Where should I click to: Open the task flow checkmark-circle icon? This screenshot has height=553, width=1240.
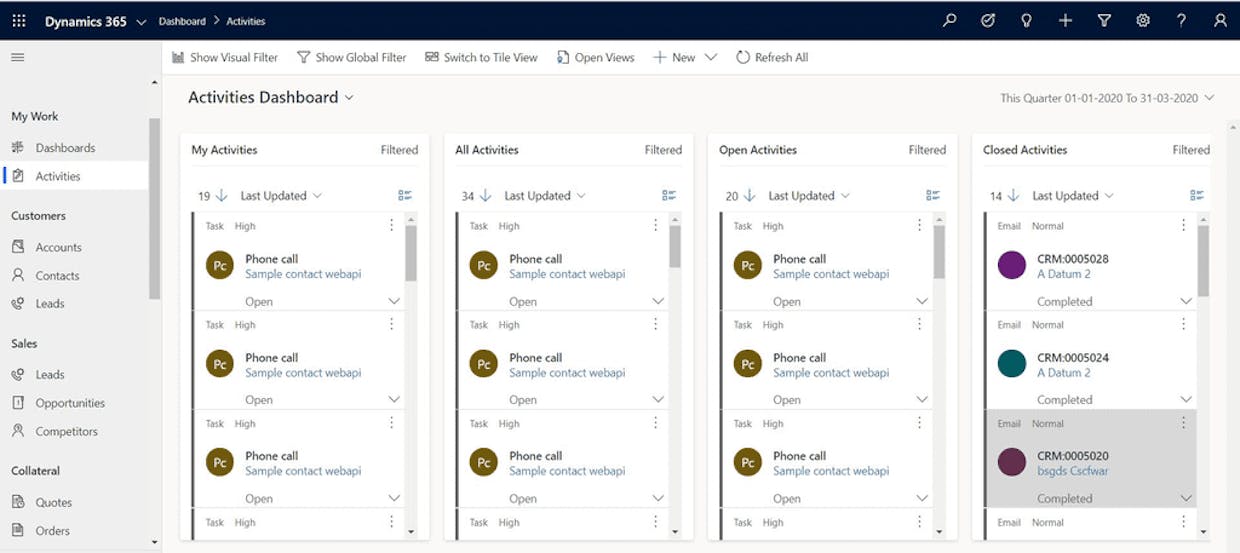coord(988,20)
